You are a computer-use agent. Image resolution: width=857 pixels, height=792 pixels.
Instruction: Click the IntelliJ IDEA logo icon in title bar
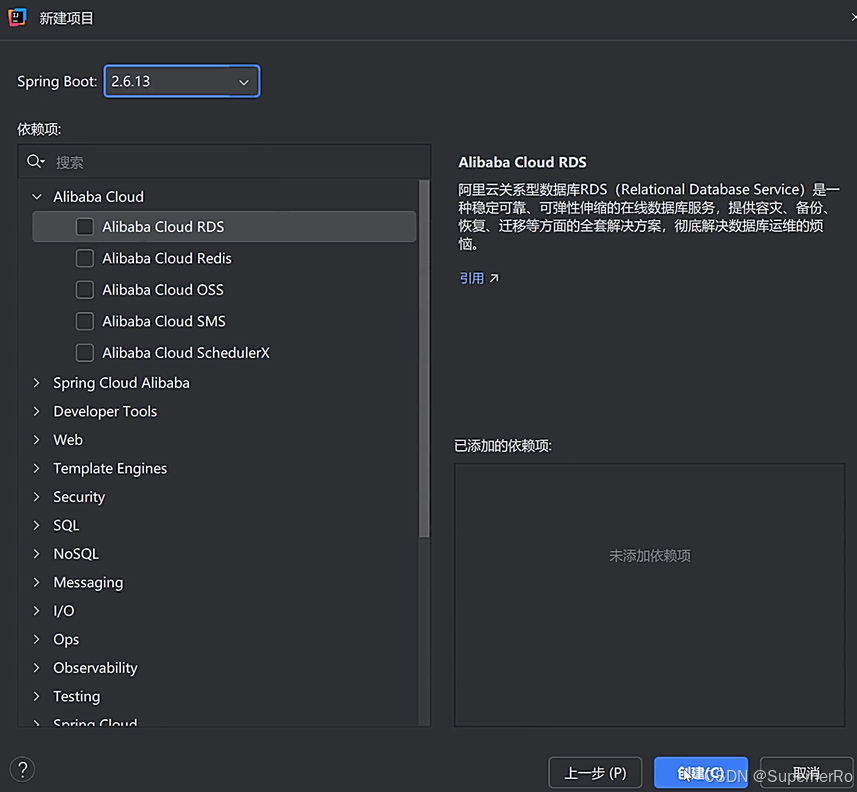tap(17, 17)
